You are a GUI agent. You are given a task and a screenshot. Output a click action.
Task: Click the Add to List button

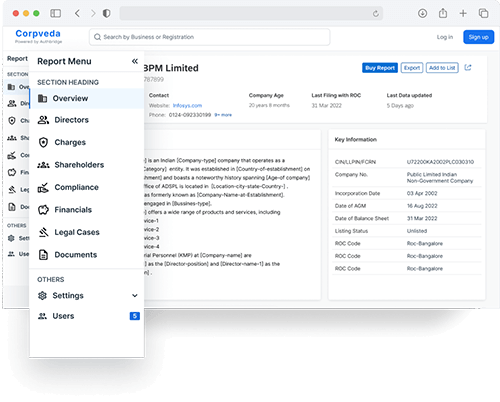442,68
